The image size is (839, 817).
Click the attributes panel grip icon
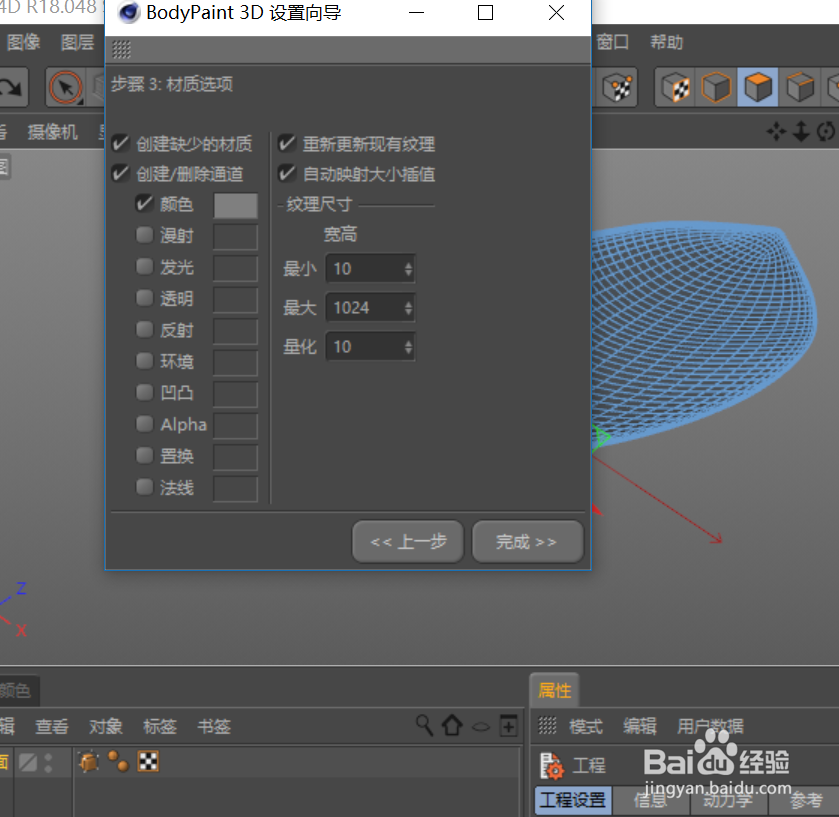coord(547,726)
